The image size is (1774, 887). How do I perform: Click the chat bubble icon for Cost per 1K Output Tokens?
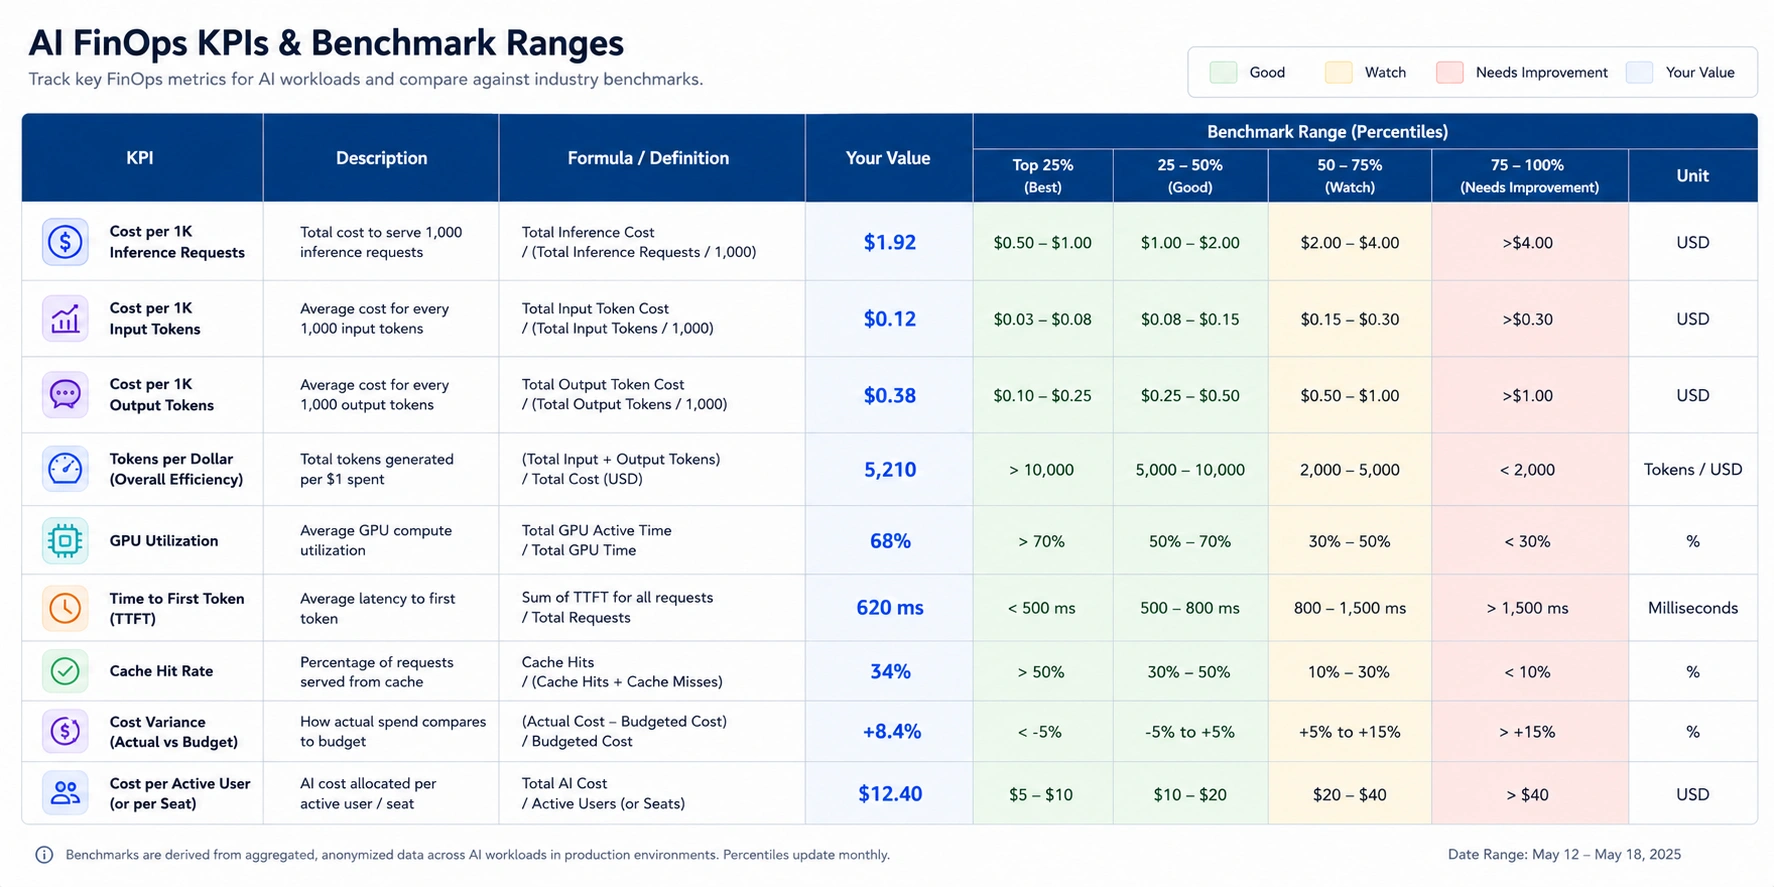65,395
